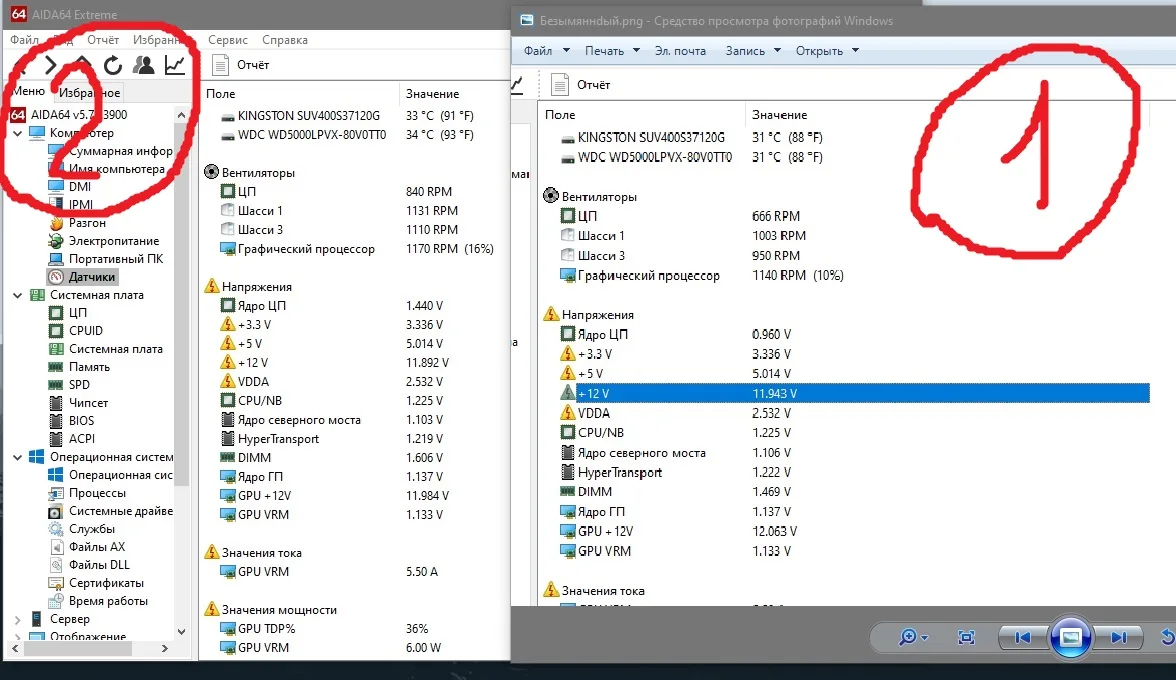Screen dimensions: 1176x680
Task: Go to previous photo in Photo Viewer
Action: click(1022, 637)
